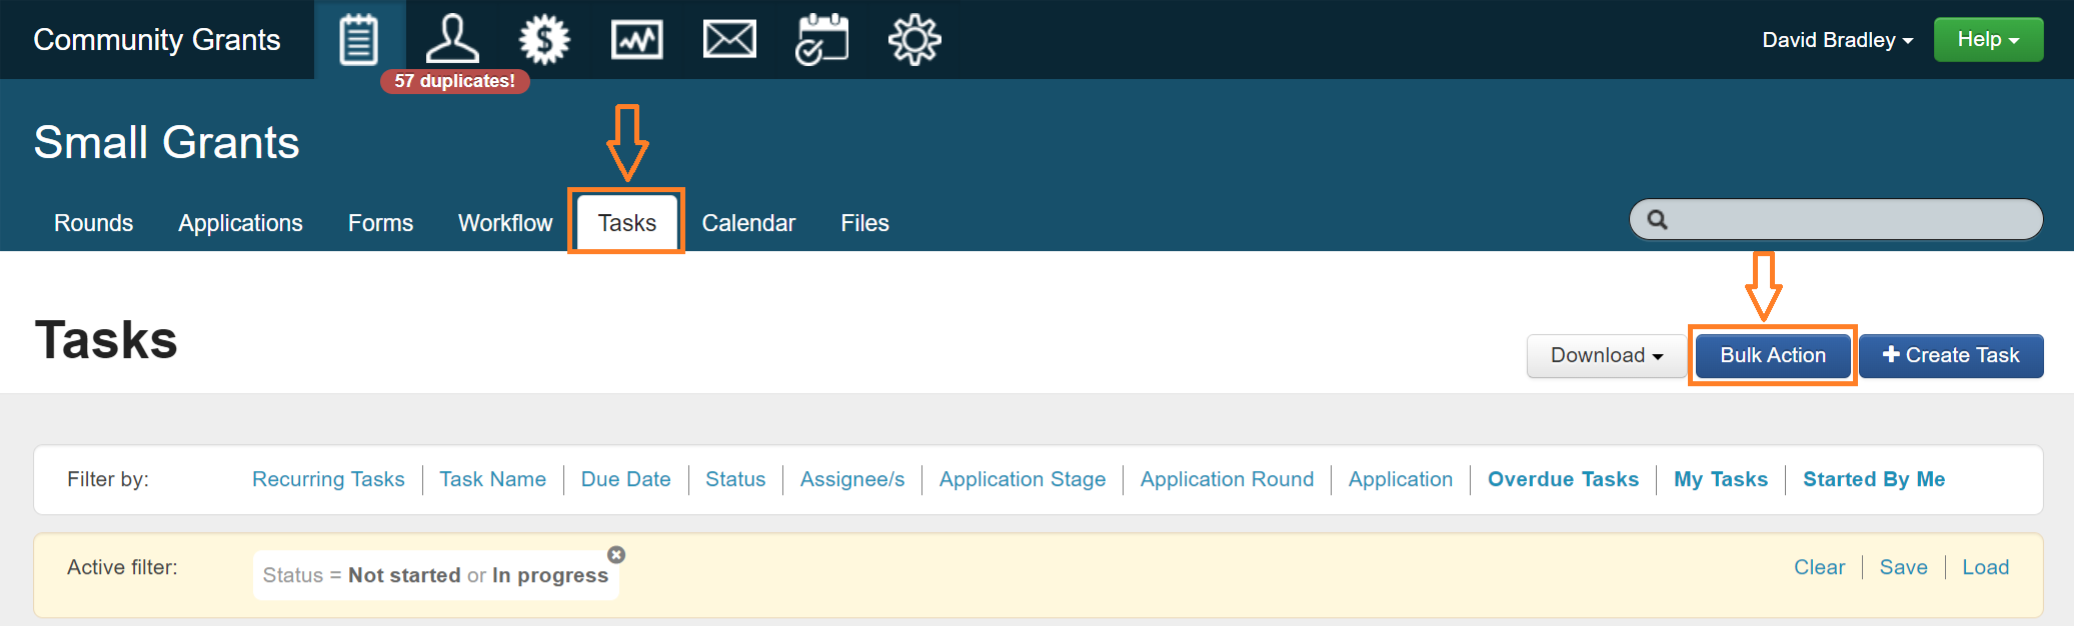Open the funding dollar badge icon

coord(544,40)
